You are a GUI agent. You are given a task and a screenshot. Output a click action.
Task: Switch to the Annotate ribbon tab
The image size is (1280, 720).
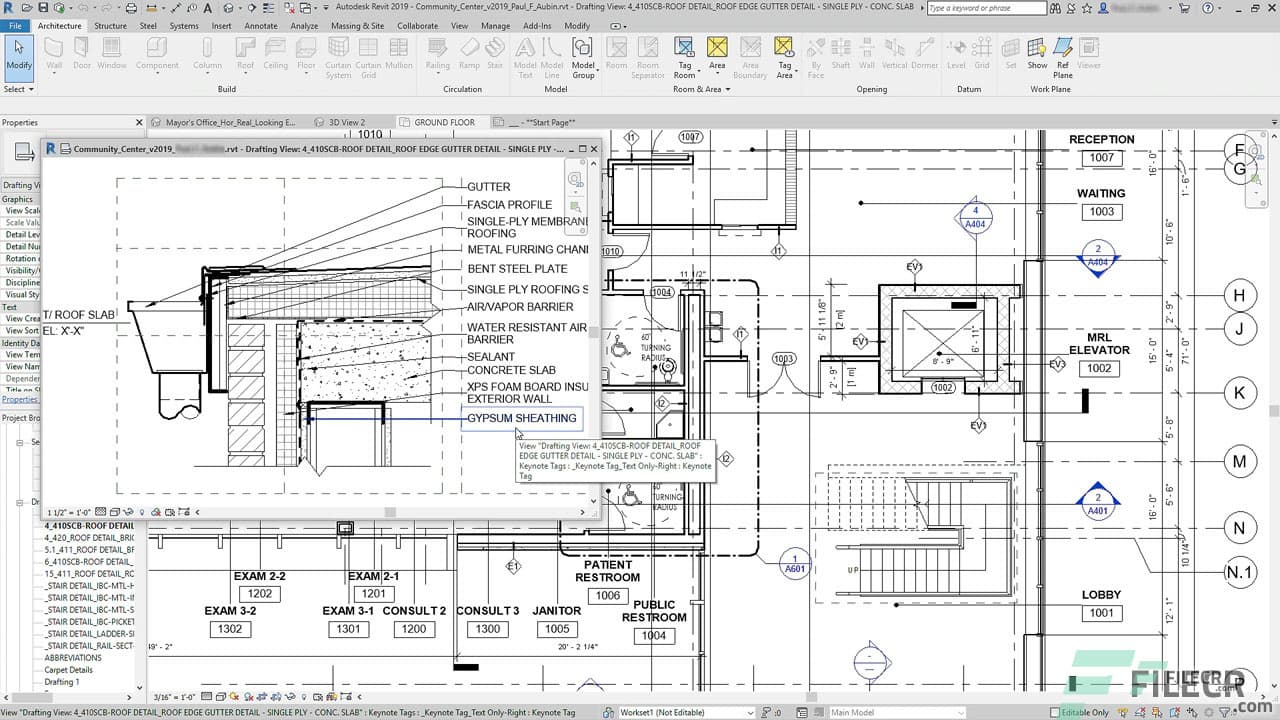(x=260, y=26)
